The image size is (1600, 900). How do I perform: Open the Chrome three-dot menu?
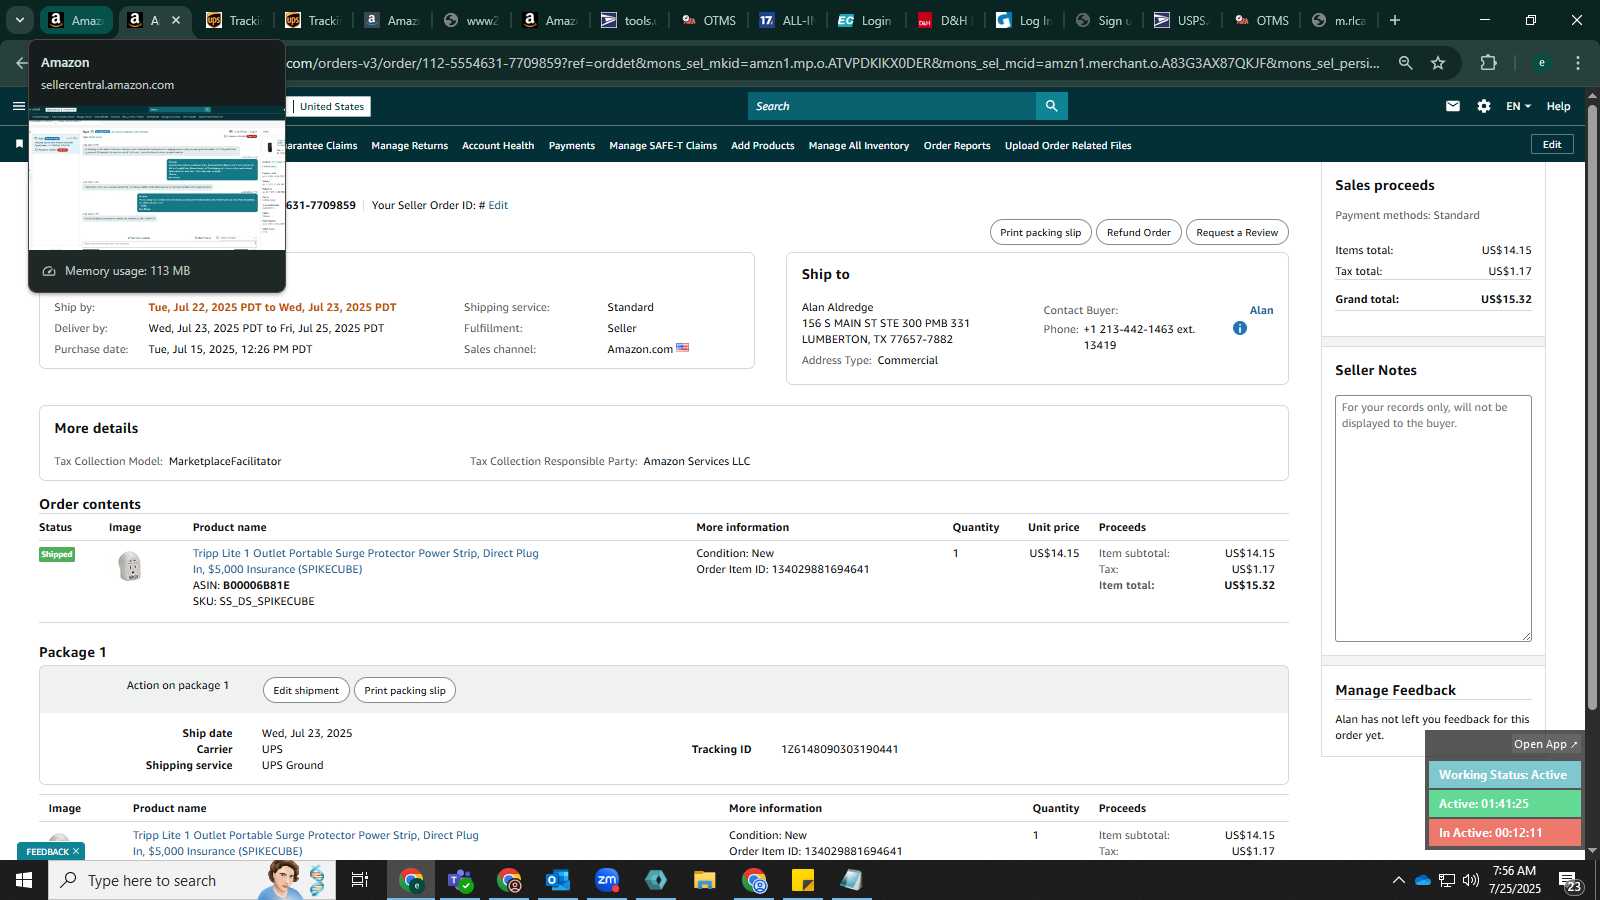point(1578,63)
